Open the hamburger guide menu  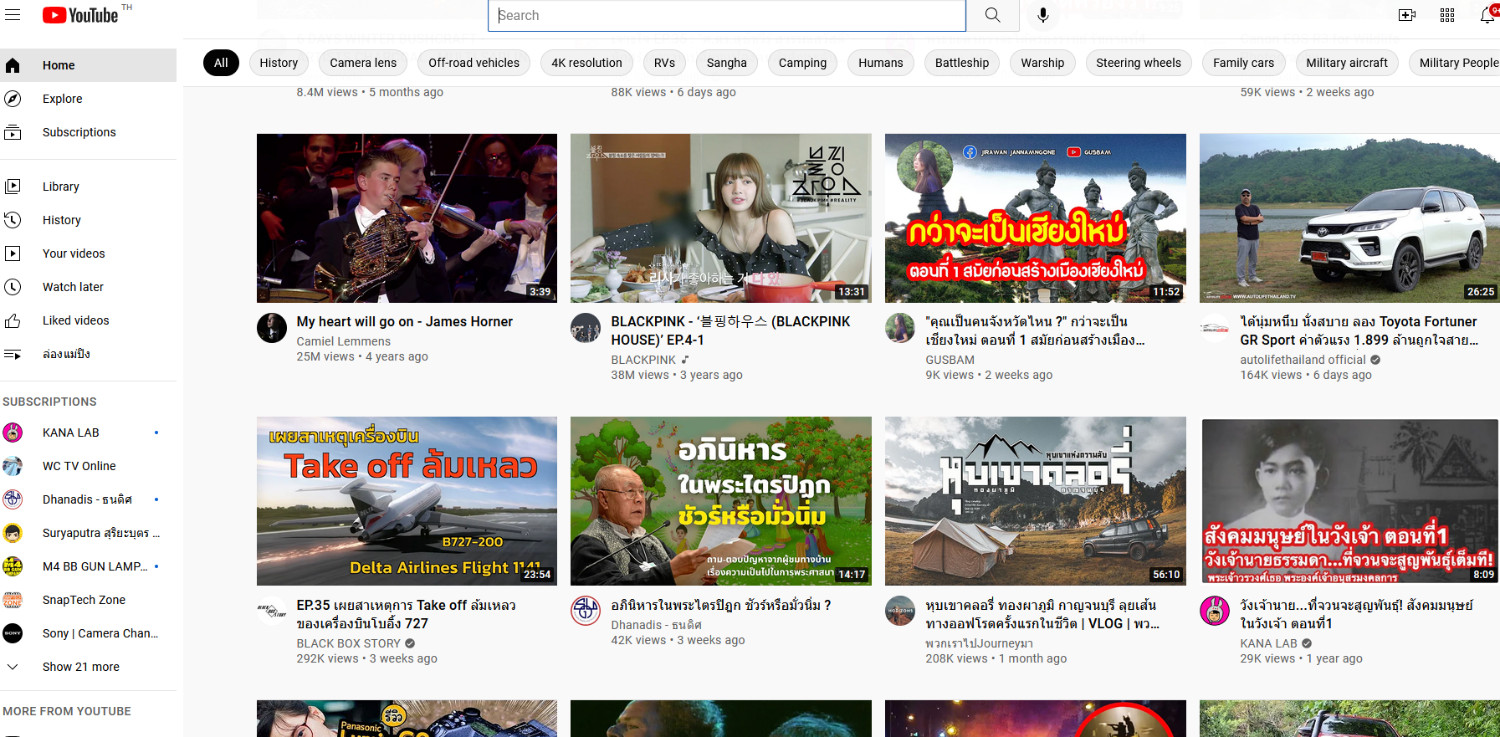pos(13,15)
